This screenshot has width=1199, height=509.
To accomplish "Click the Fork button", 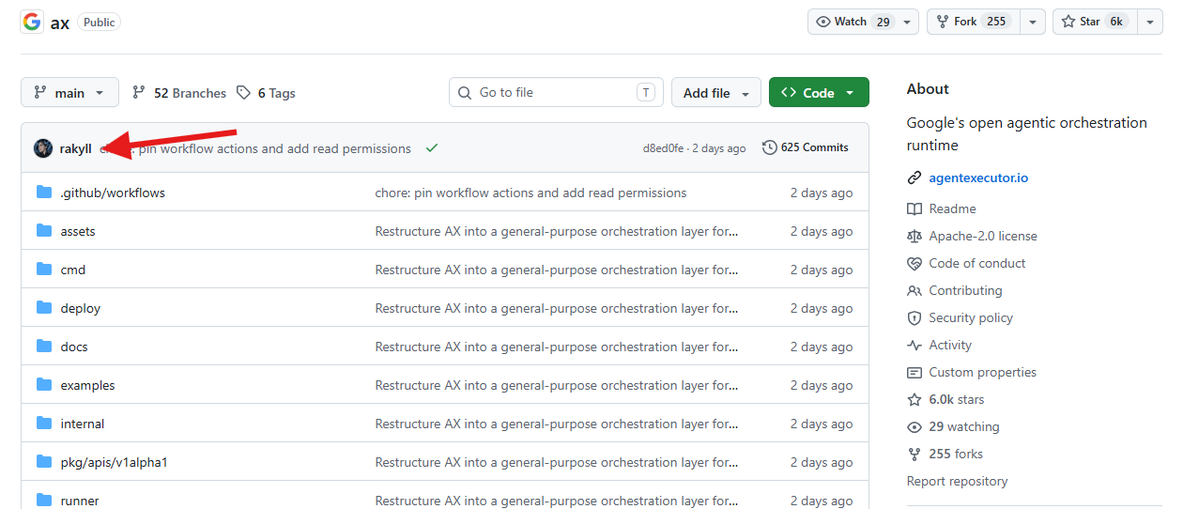I will click(973, 21).
